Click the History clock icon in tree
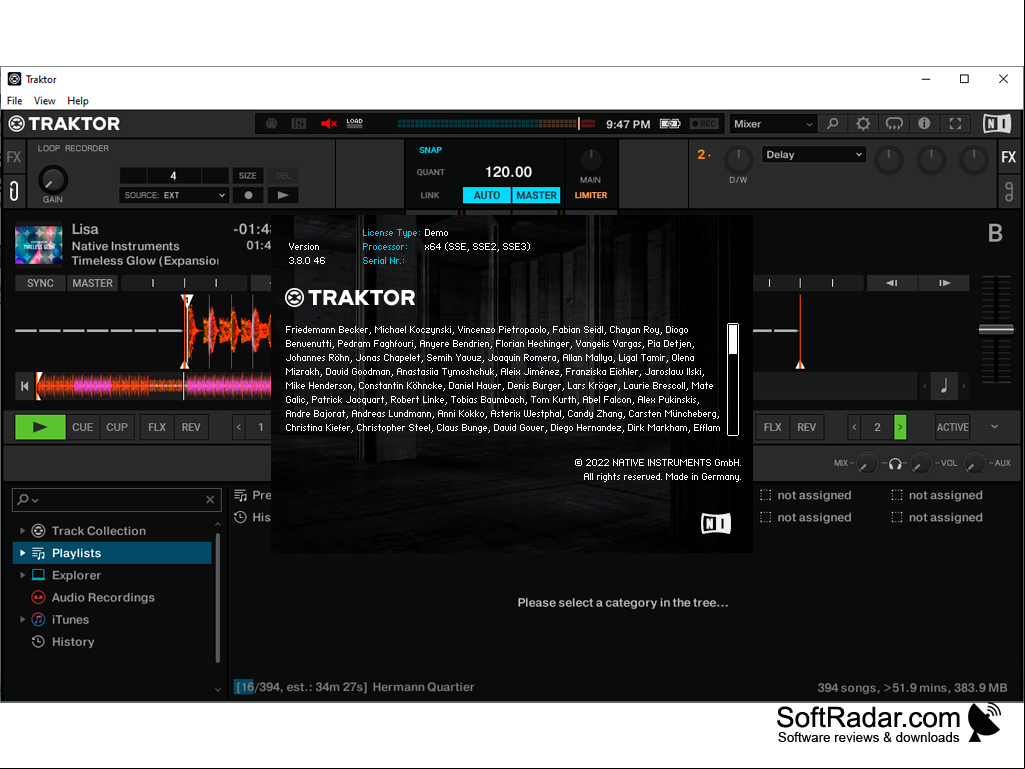The height and width of the screenshot is (769, 1025). (x=39, y=641)
